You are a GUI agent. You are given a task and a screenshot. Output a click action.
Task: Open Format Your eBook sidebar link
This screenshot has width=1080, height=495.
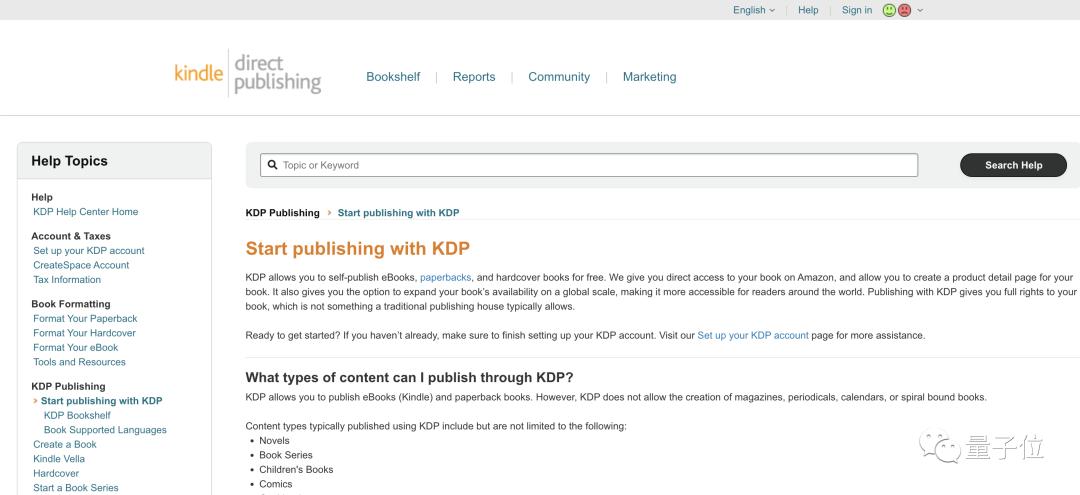(x=76, y=348)
